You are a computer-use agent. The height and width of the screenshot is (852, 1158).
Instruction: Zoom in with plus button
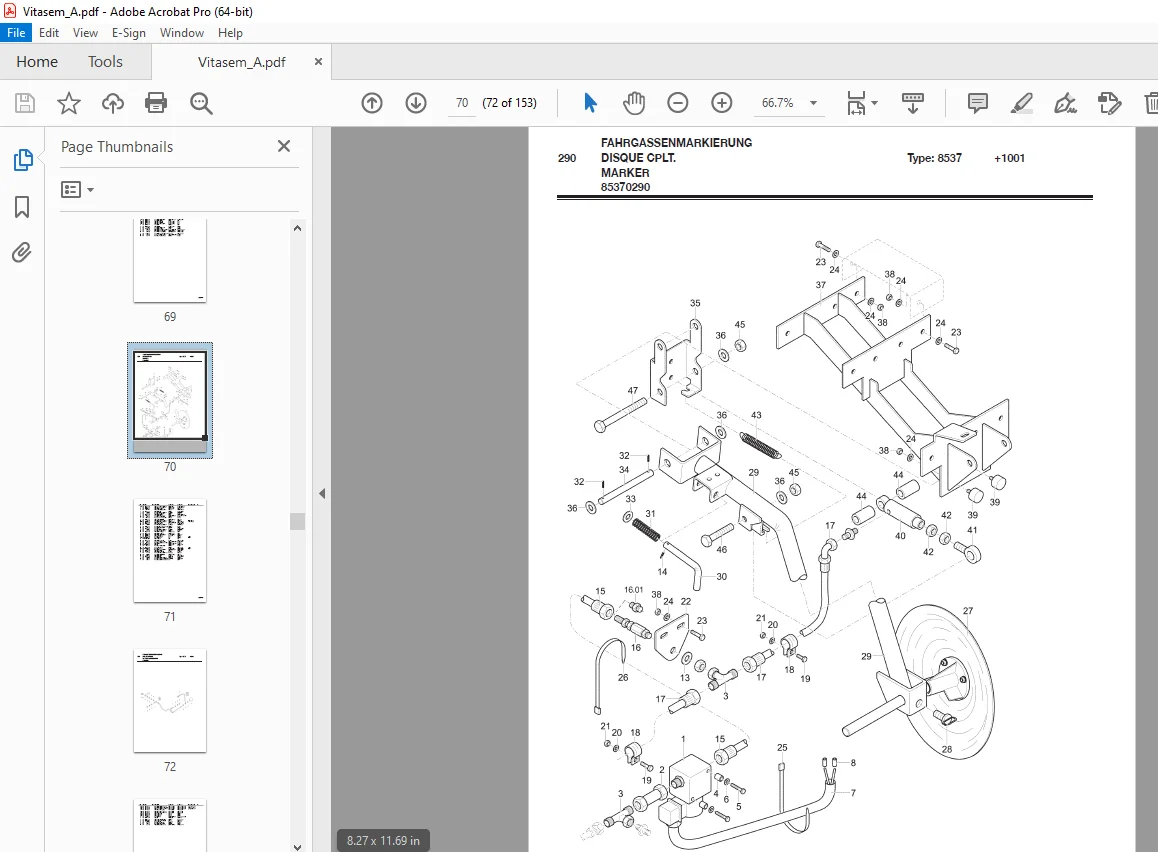[x=722, y=103]
